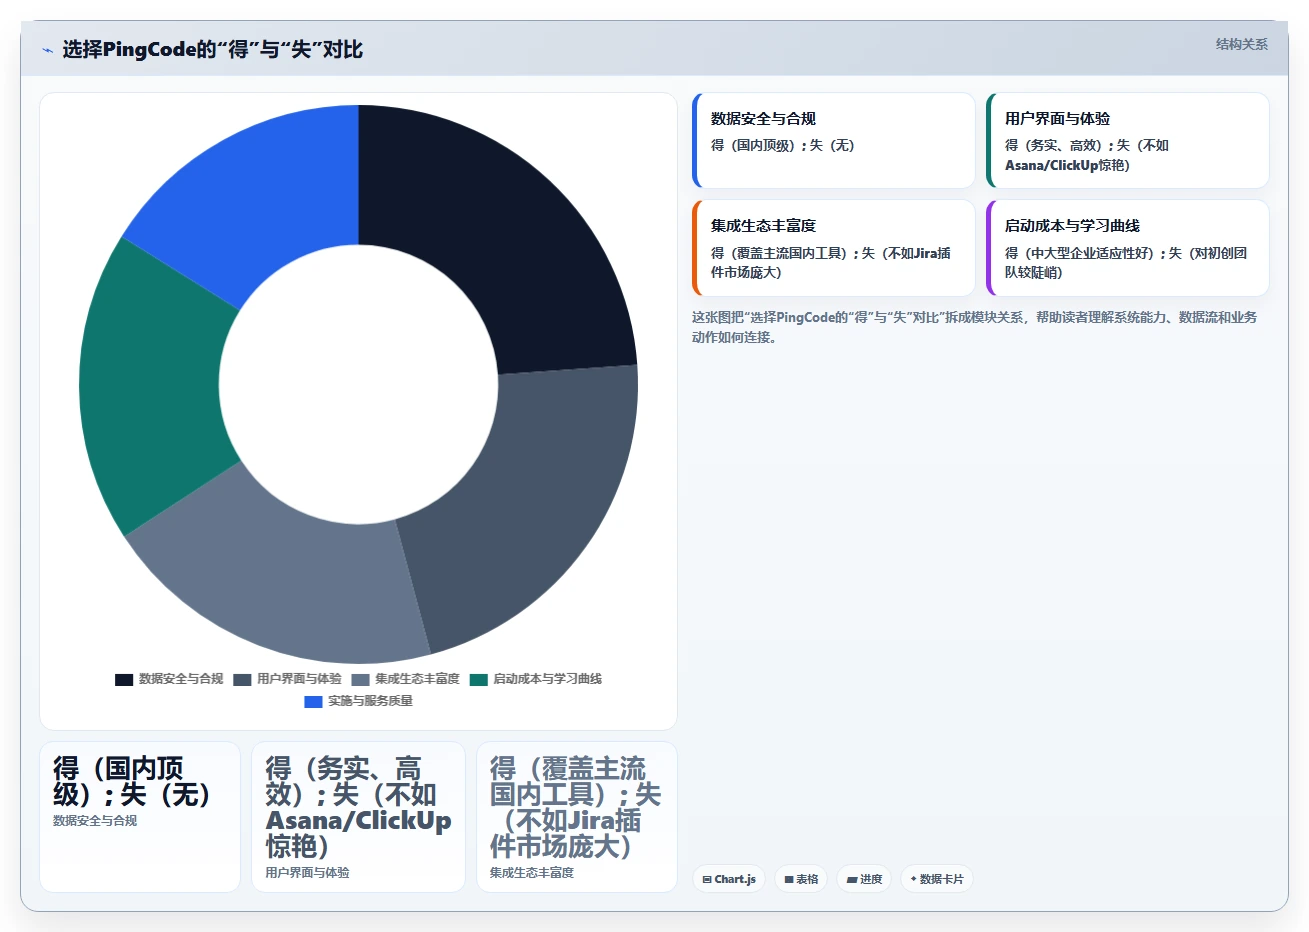Open the 启动成本与学习曲线 info card
The width and height of the screenshot is (1309, 932).
tap(1127, 248)
